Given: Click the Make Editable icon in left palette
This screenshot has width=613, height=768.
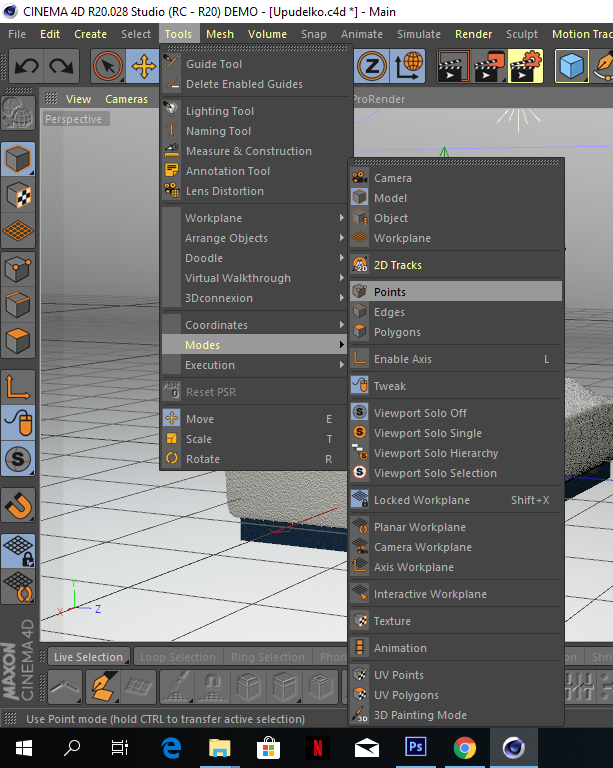Looking at the screenshot, I should [x=18, y=113].
